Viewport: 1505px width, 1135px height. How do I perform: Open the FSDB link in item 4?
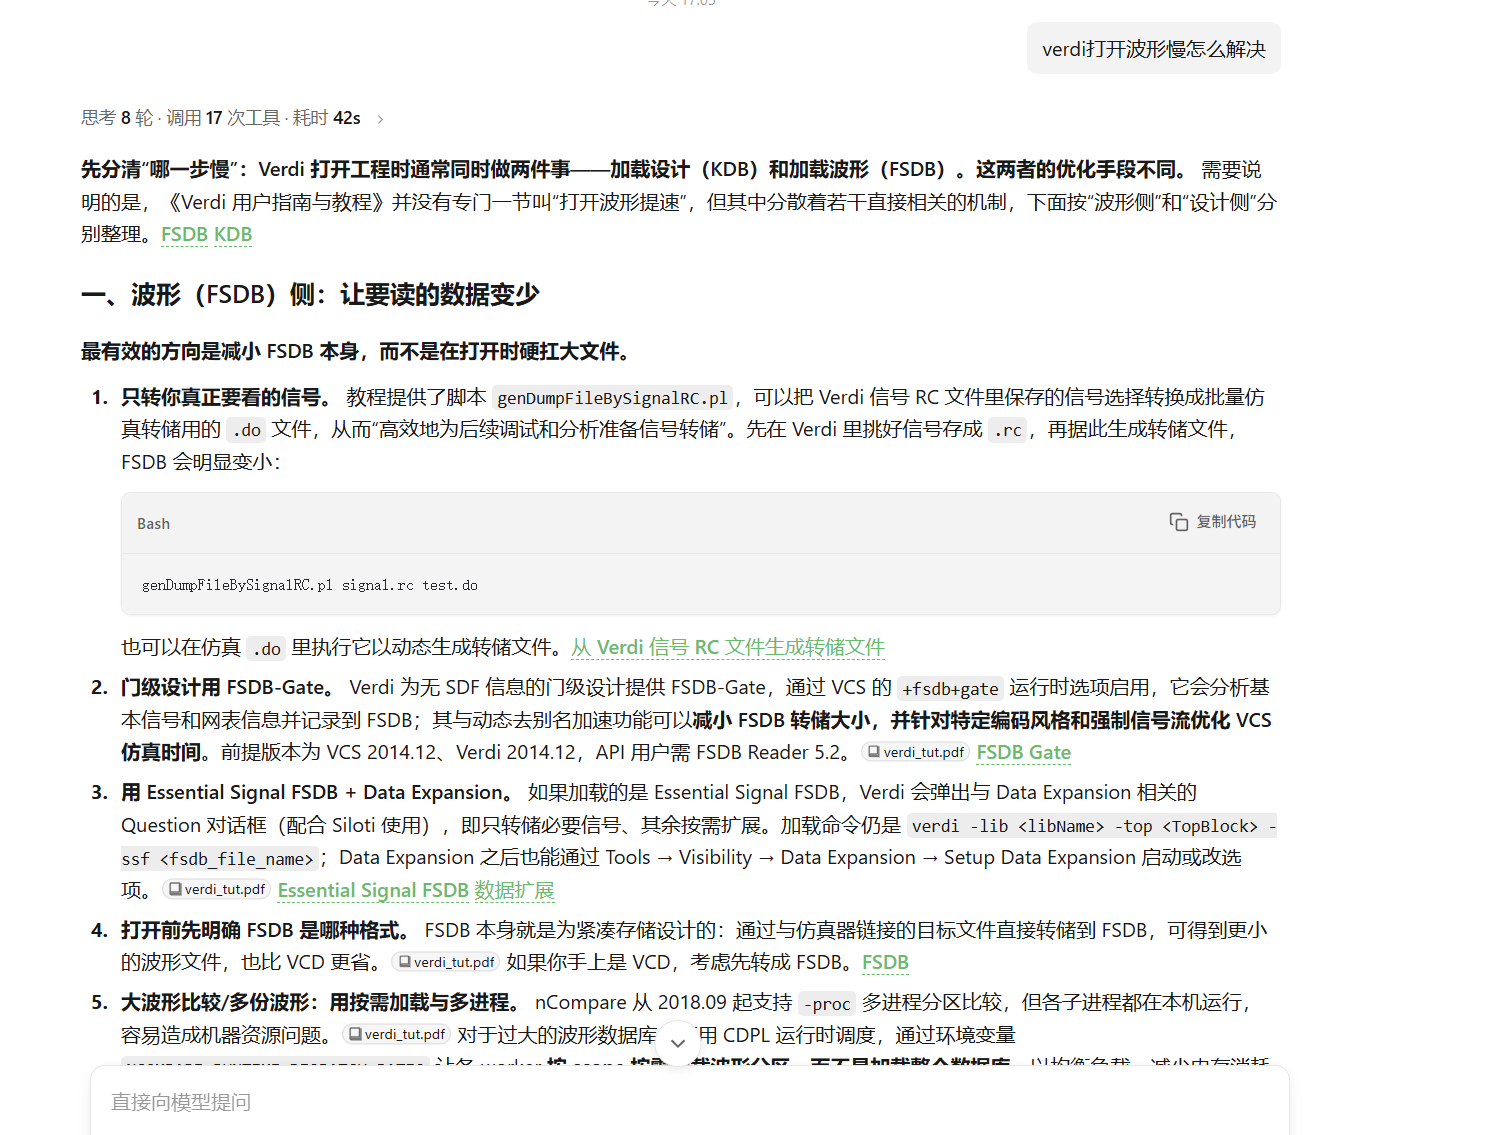point(885,962)
